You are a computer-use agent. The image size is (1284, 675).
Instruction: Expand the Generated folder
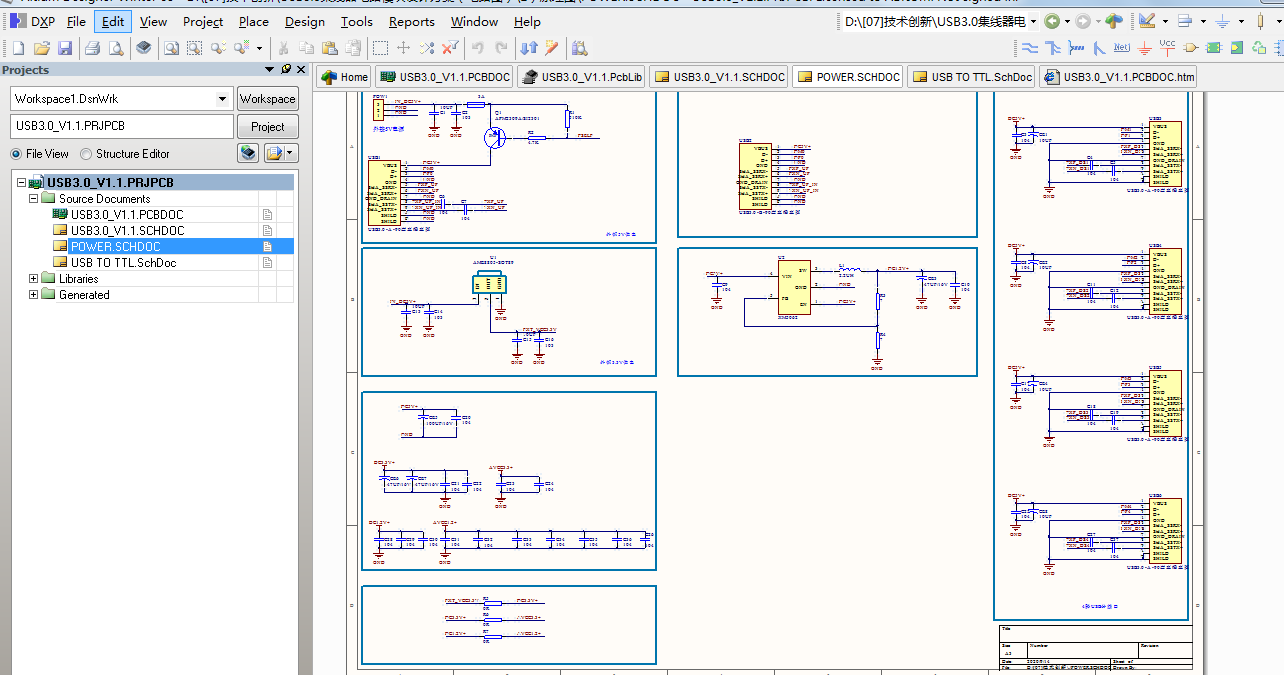point(34,295)
